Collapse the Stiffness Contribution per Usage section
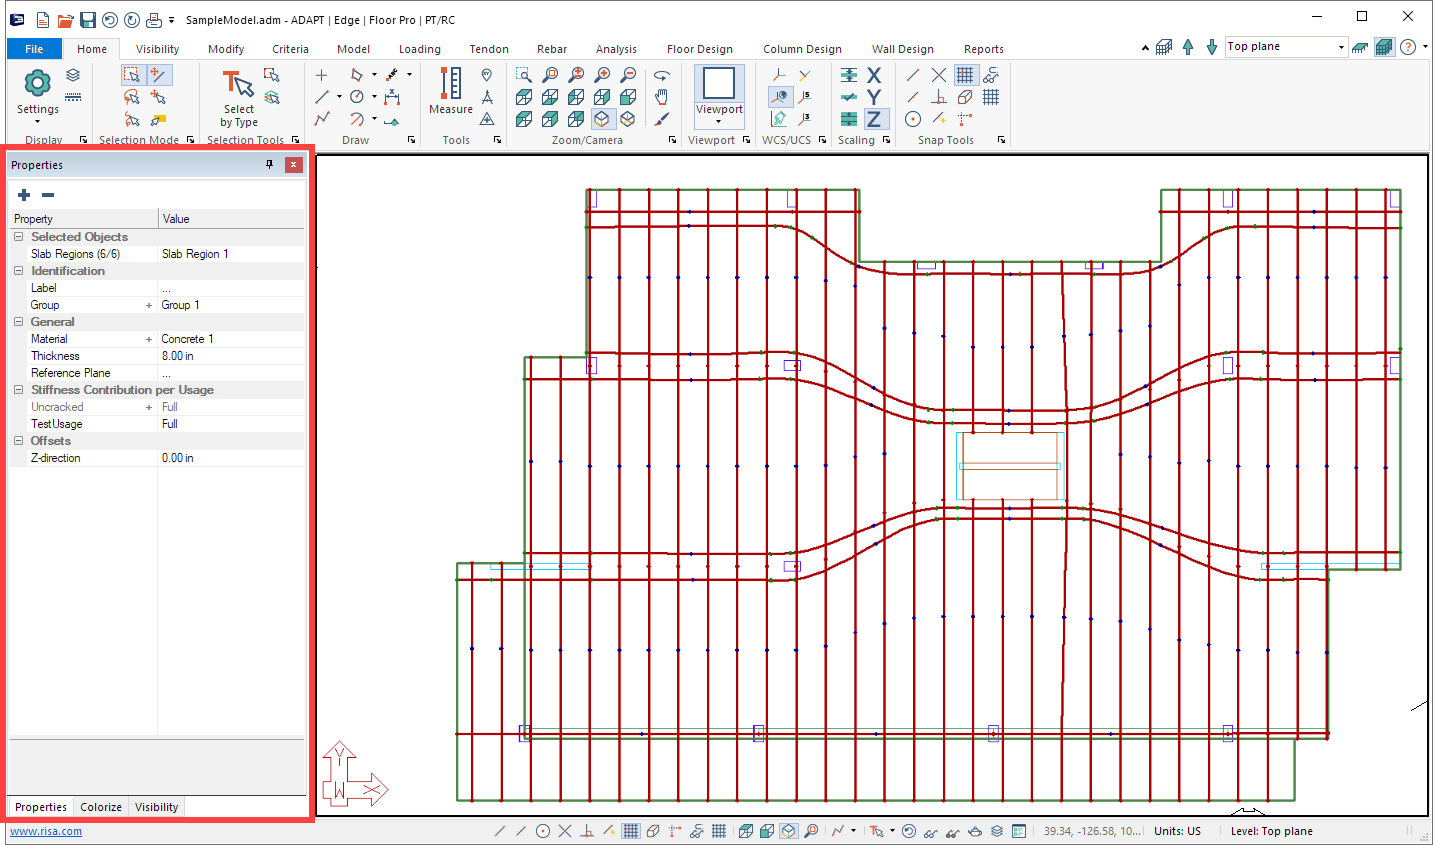This screenshot has width=1433, height=845. pyautogui.click(x=19, y=390)
